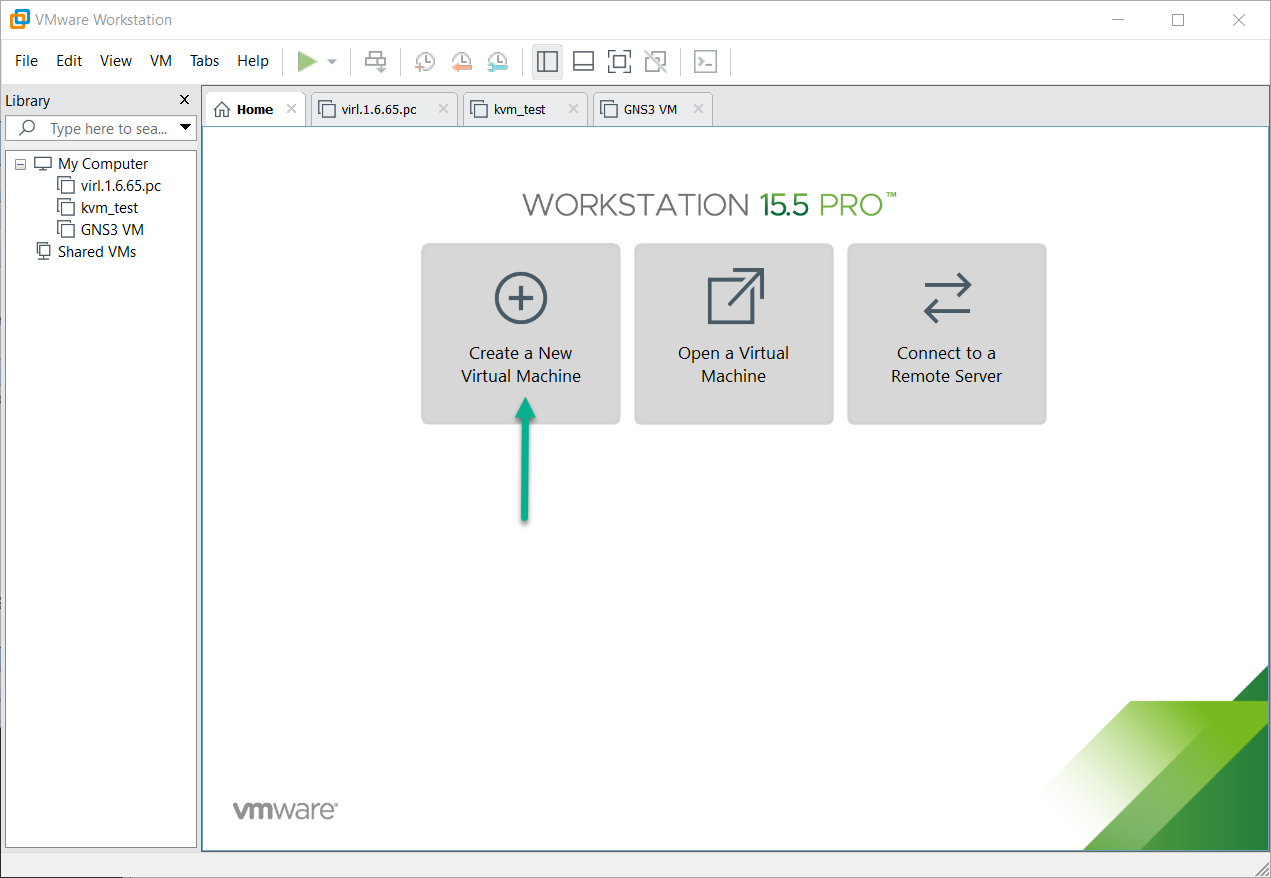Click Send Ctrl+Alt+Del toolbar icon
The height and width of the screenshot is (878, 1271).
coord(375,62)
